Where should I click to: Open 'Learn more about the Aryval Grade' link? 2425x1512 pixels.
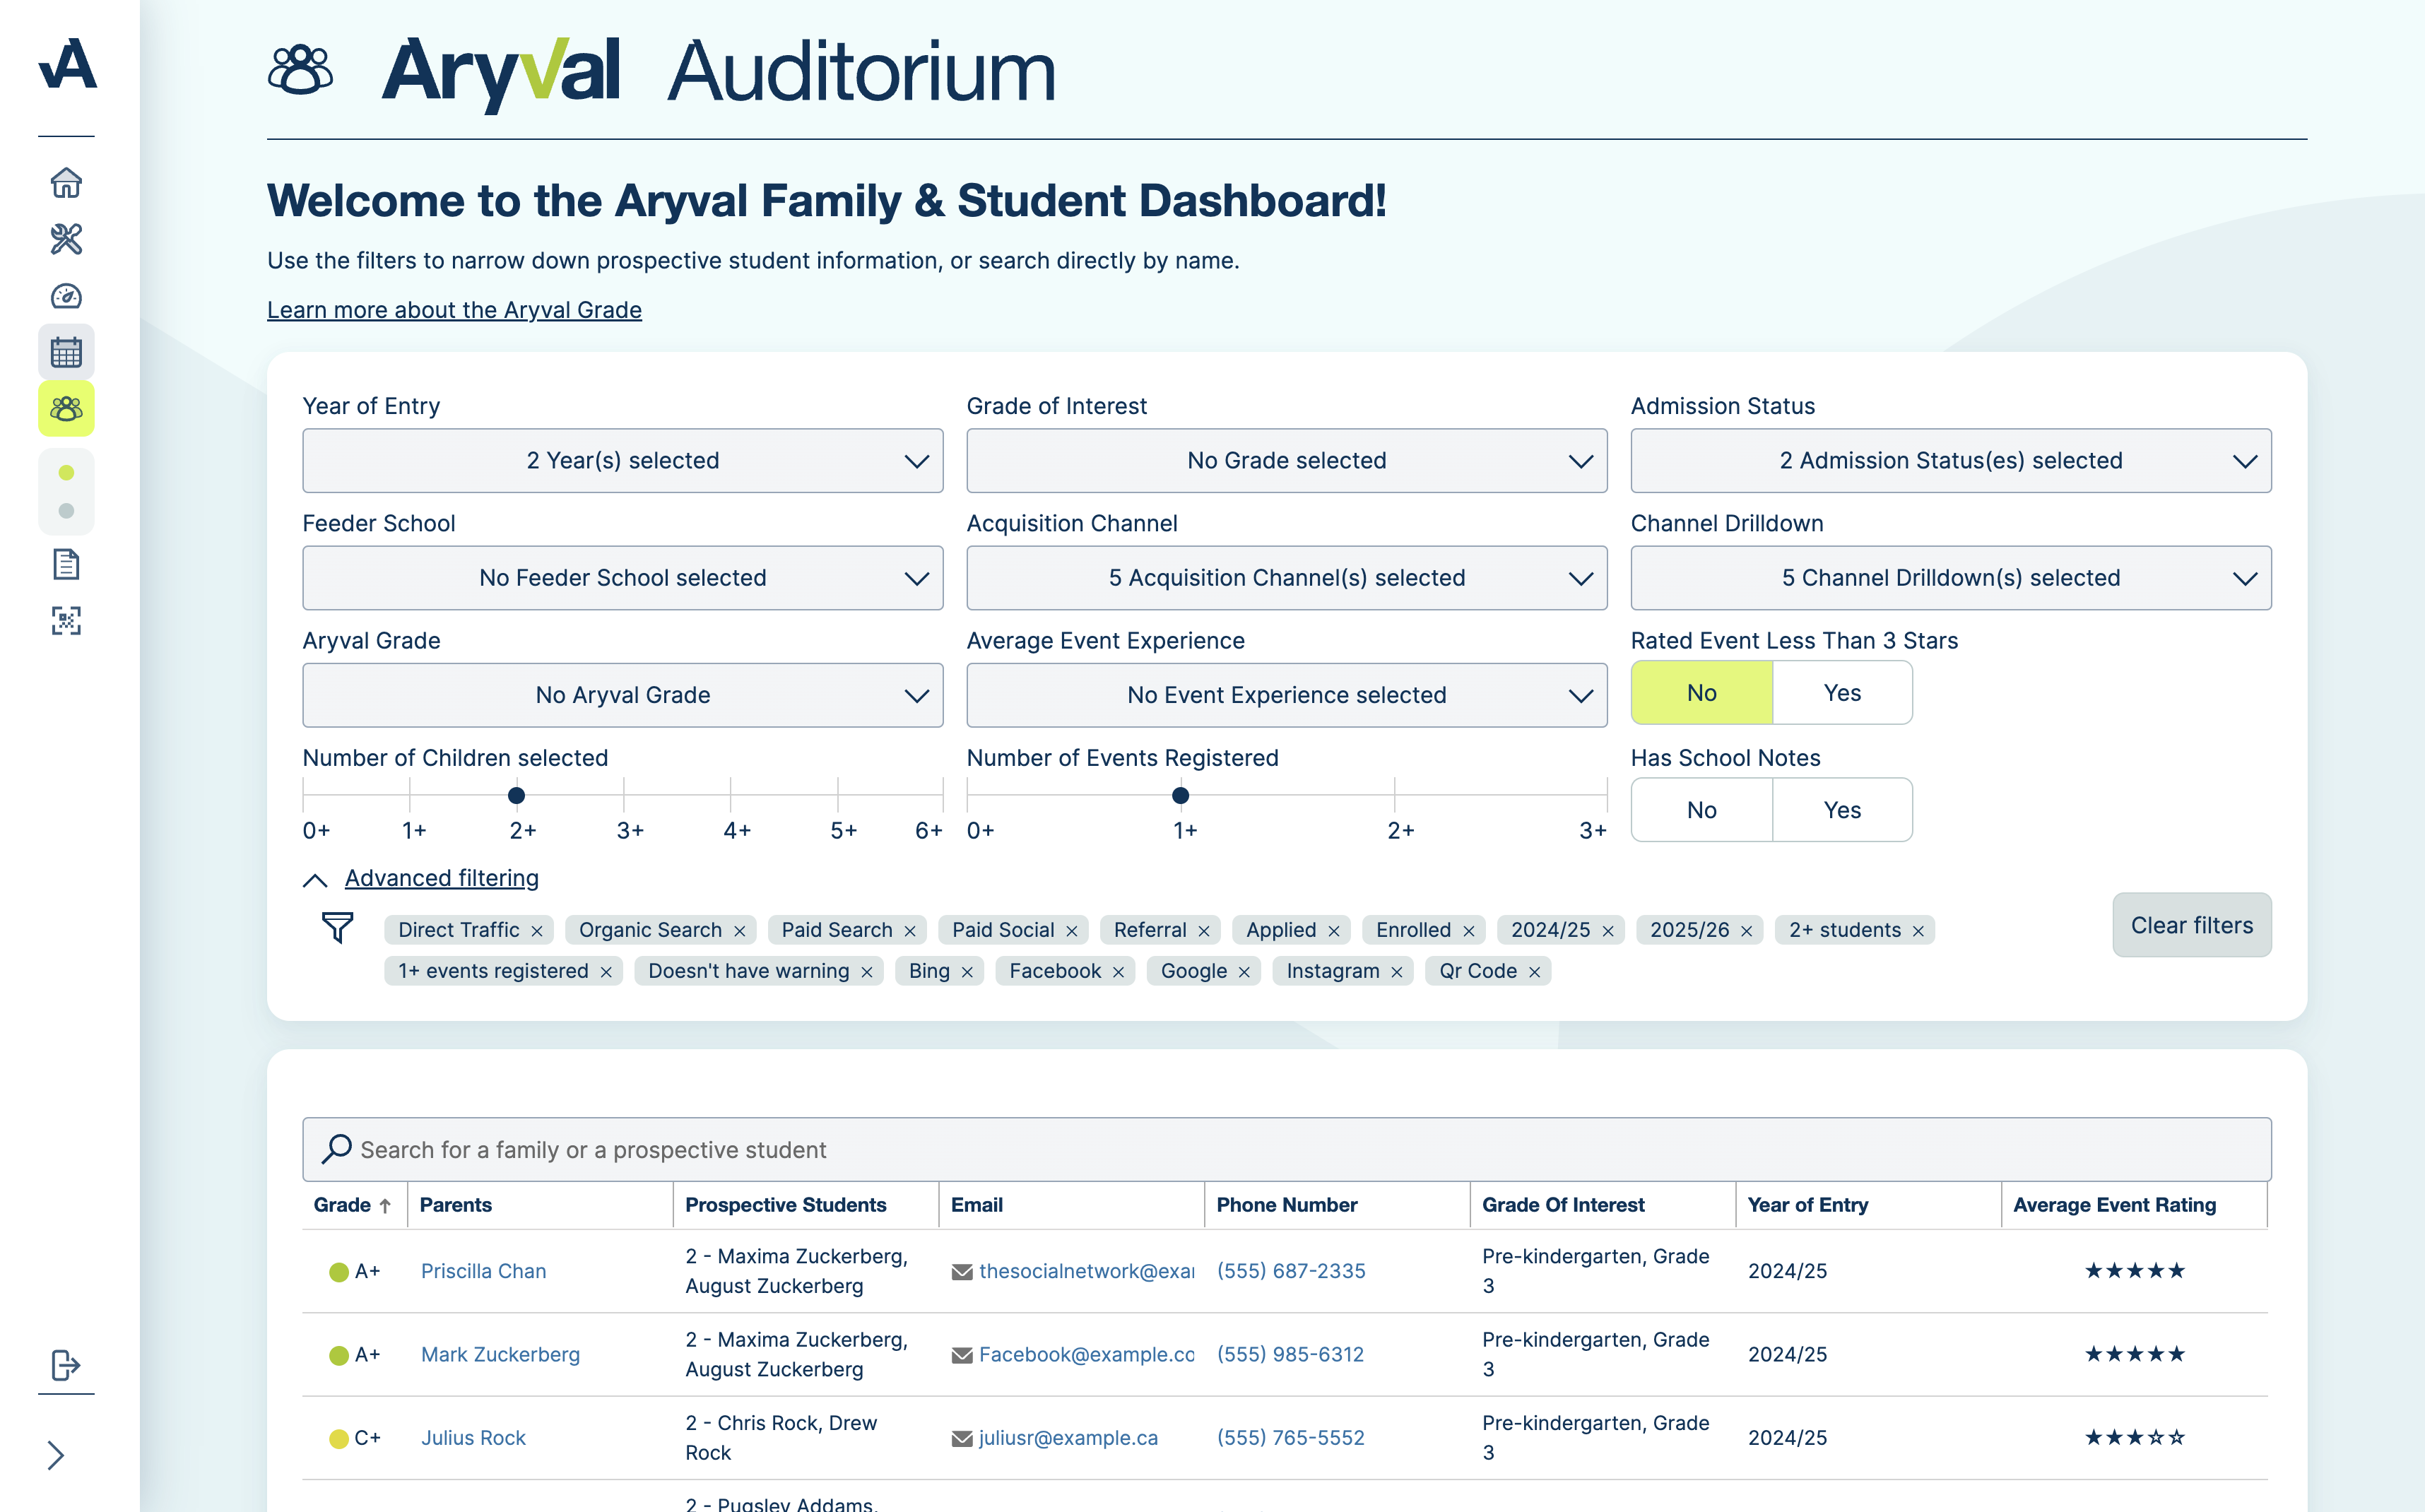[x=453, y=310]
